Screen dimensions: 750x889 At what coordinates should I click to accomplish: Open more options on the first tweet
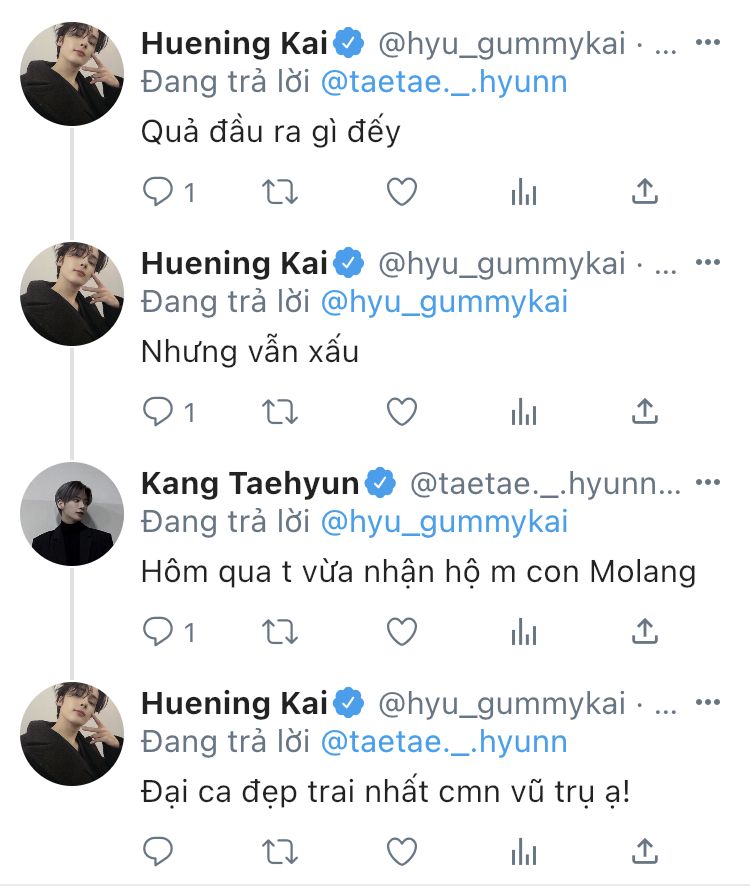pos(707,43)
